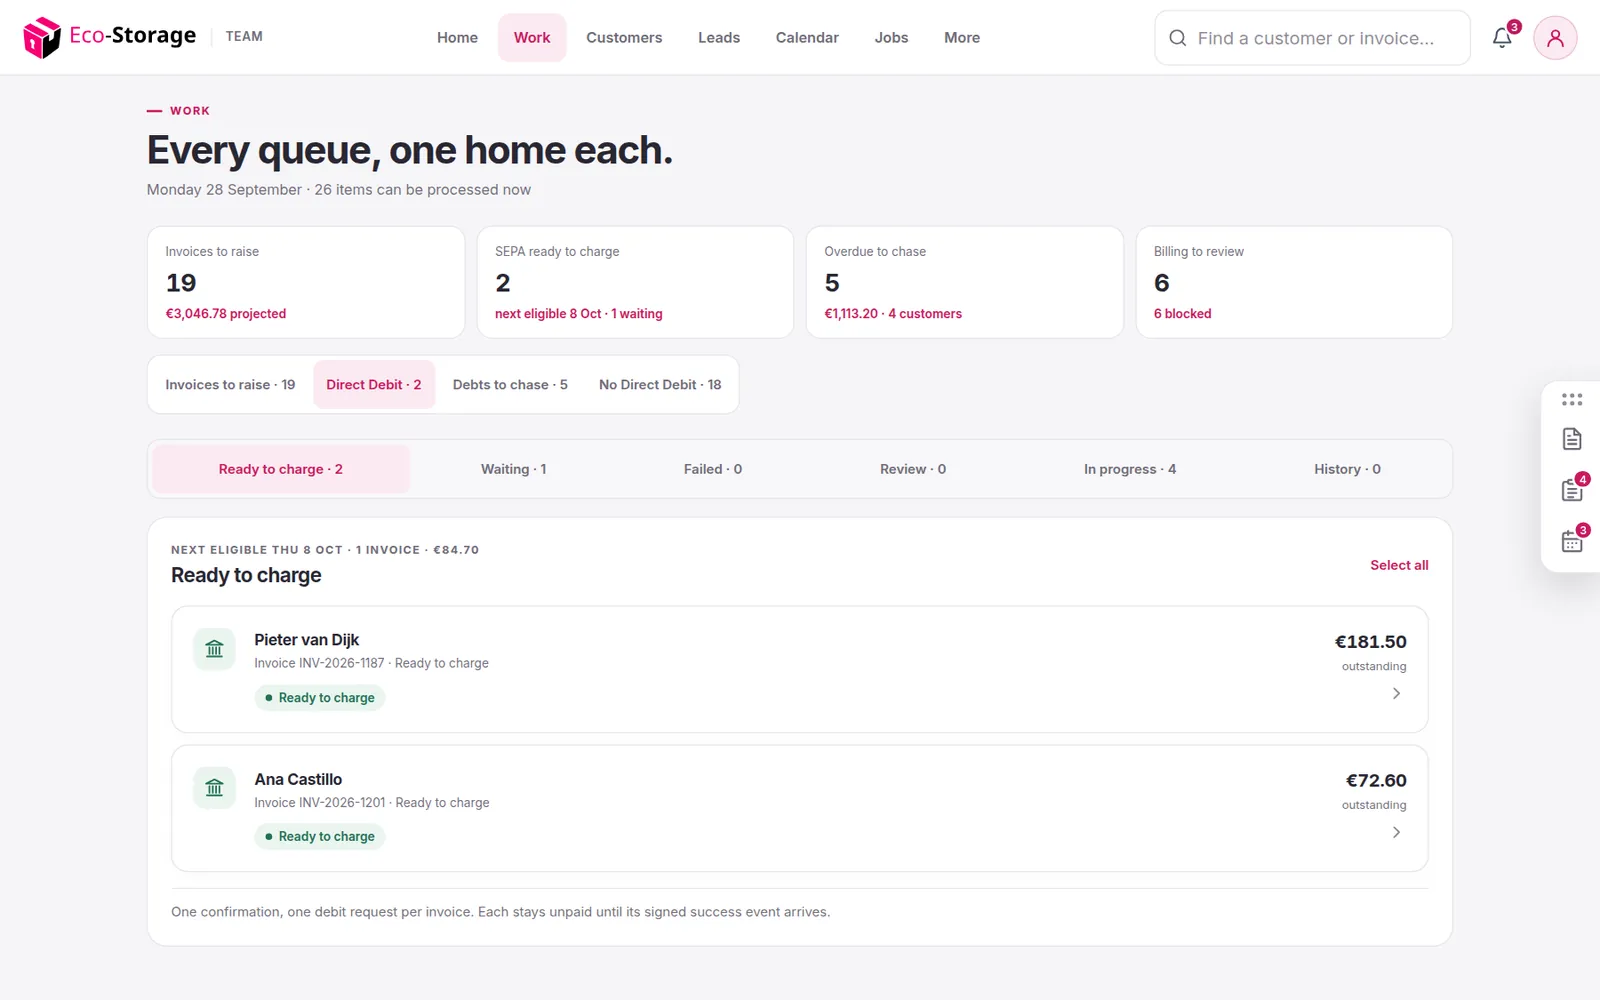Viewport: 1600px width, 1000px height.
Task: Click the Eco-Storage logo
Action: click(110, 37)
